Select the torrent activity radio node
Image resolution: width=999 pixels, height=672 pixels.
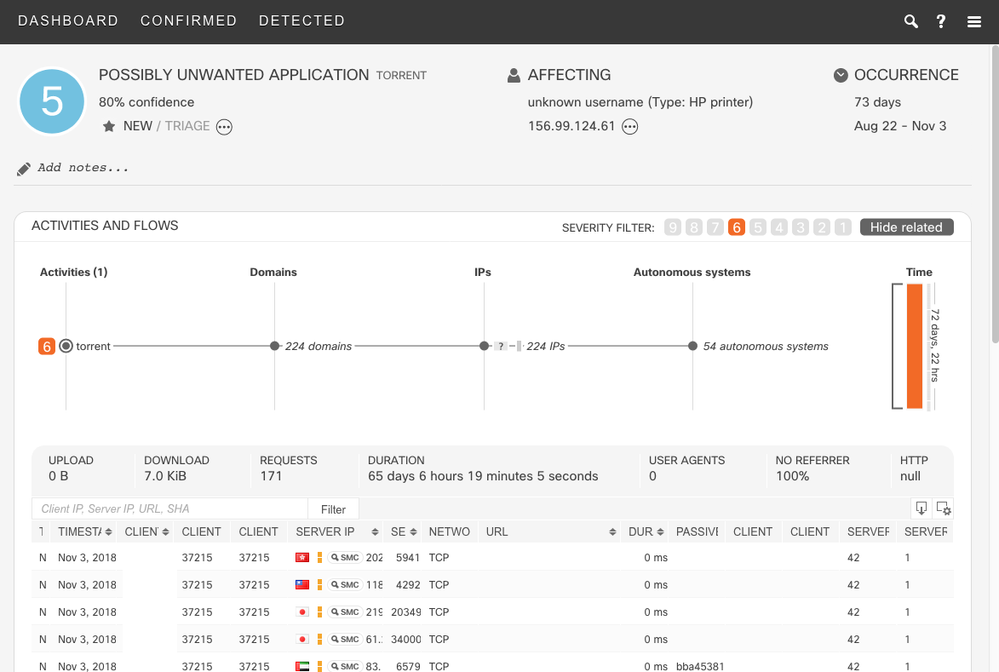66,346
